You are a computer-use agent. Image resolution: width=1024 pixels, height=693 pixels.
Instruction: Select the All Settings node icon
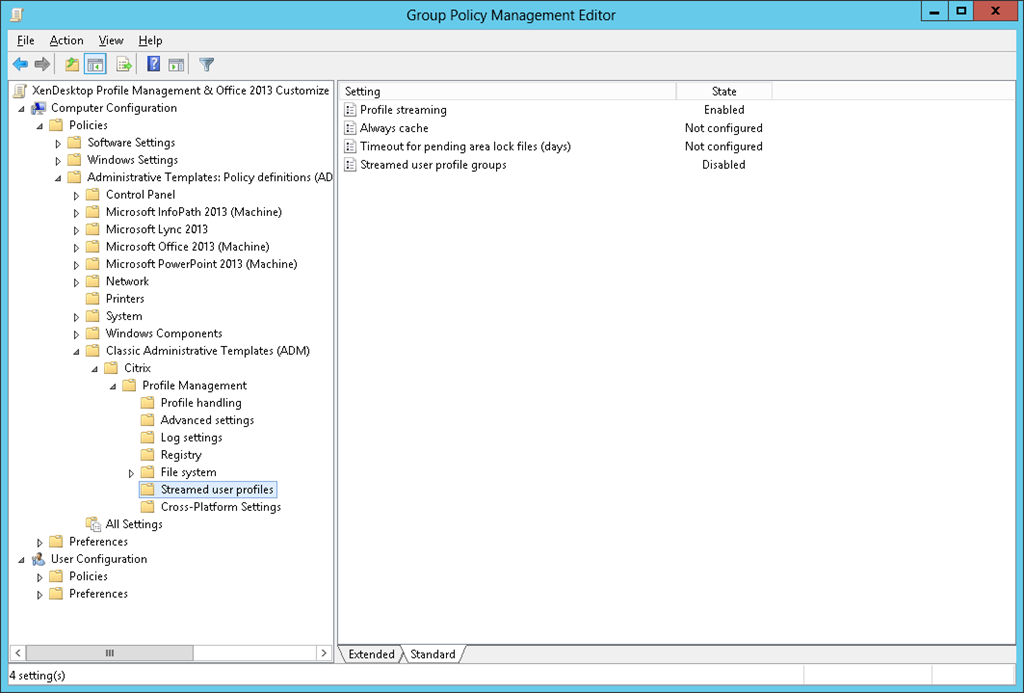click(x=93, y=524)
